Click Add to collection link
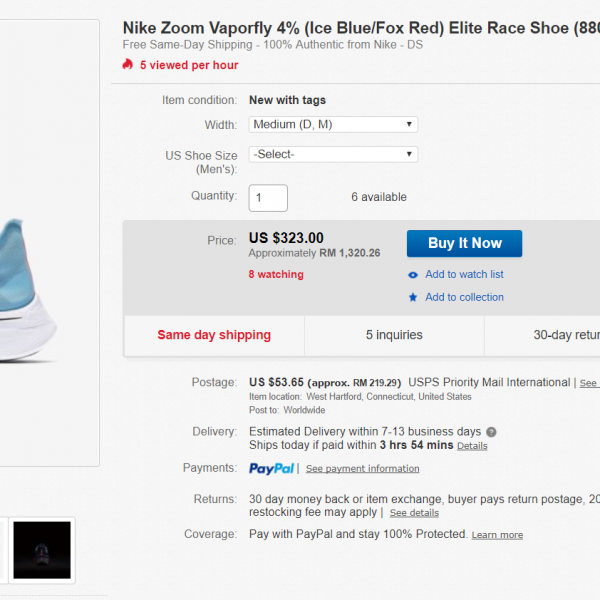This screenshot has height=600, width=600. [x=464, y=297]
